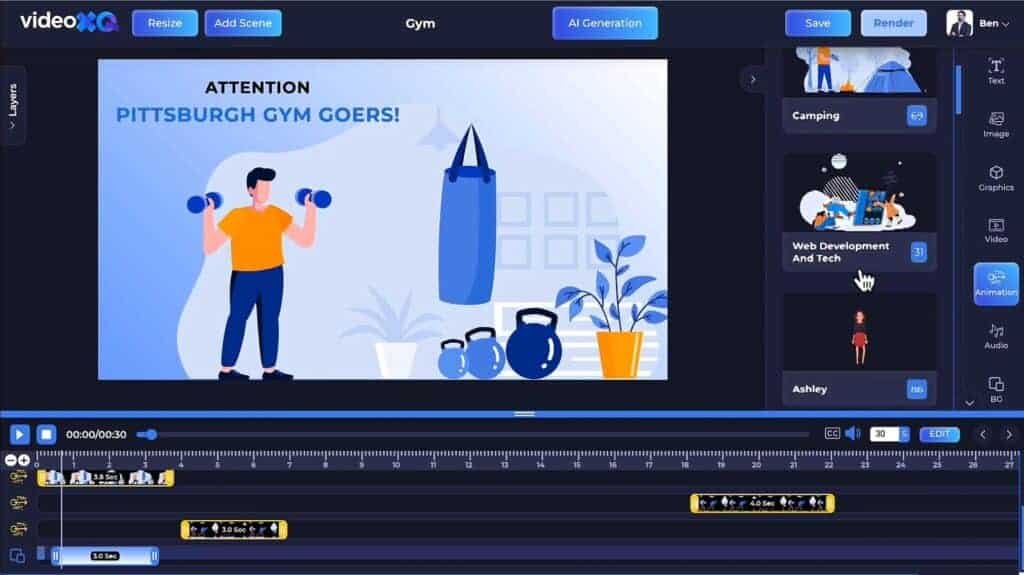
Task: Select the Animation tool in sidebar
Action: (x=995, y=284)
